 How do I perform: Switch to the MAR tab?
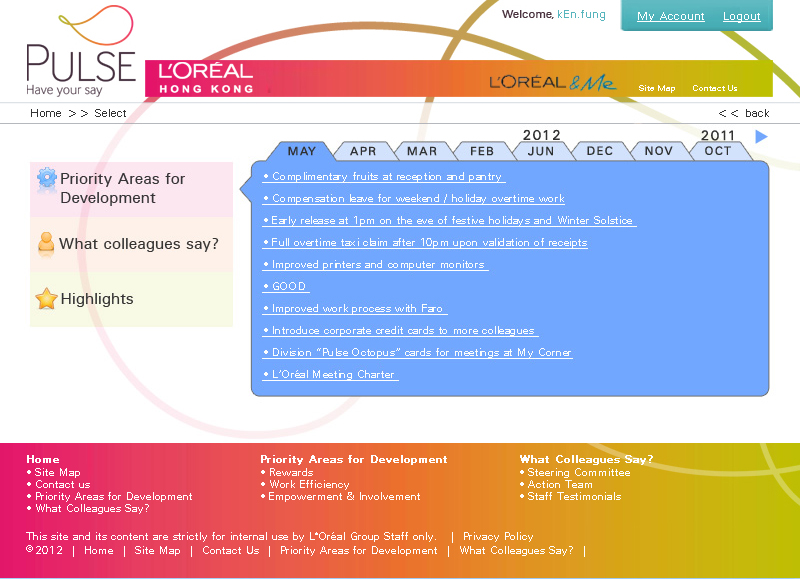[x=422, y=151]
